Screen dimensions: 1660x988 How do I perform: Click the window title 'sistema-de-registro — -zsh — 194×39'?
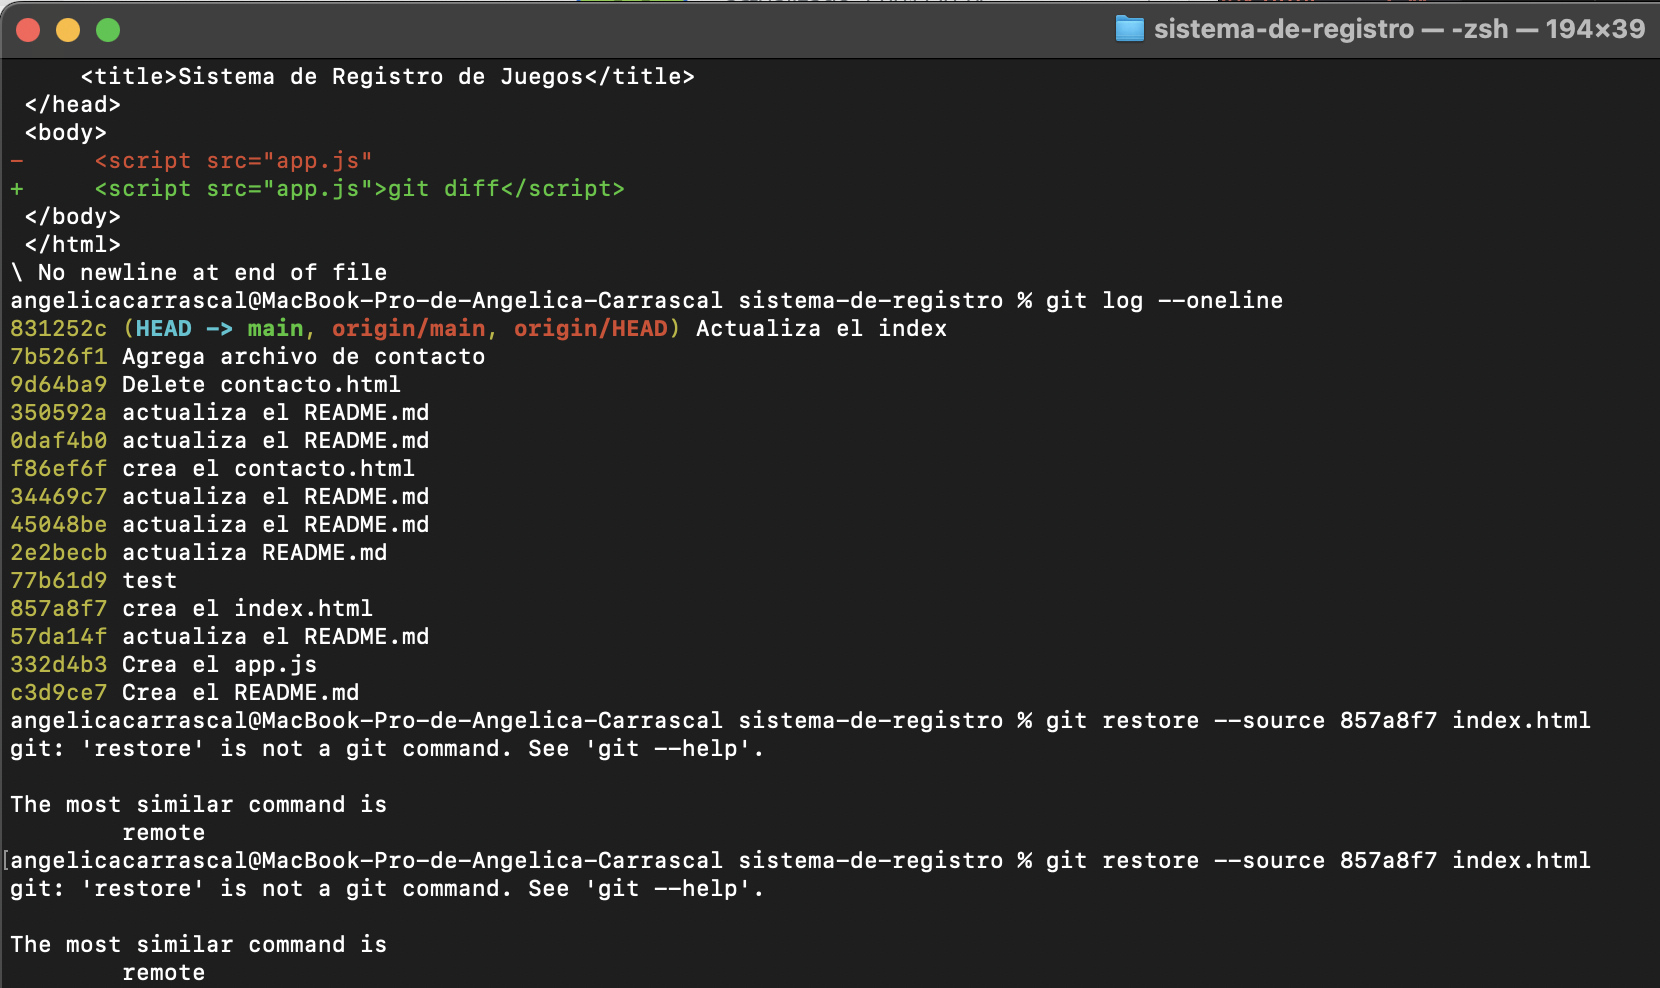(x=1399, y=29)
